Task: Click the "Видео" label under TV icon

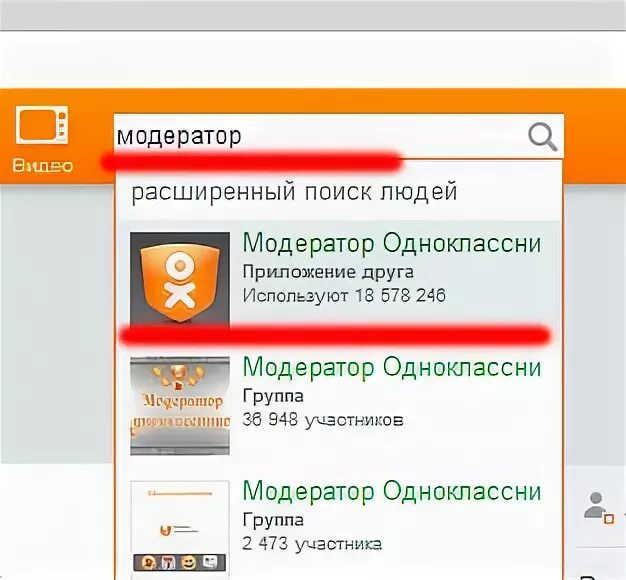Action: tap(42, 166)
